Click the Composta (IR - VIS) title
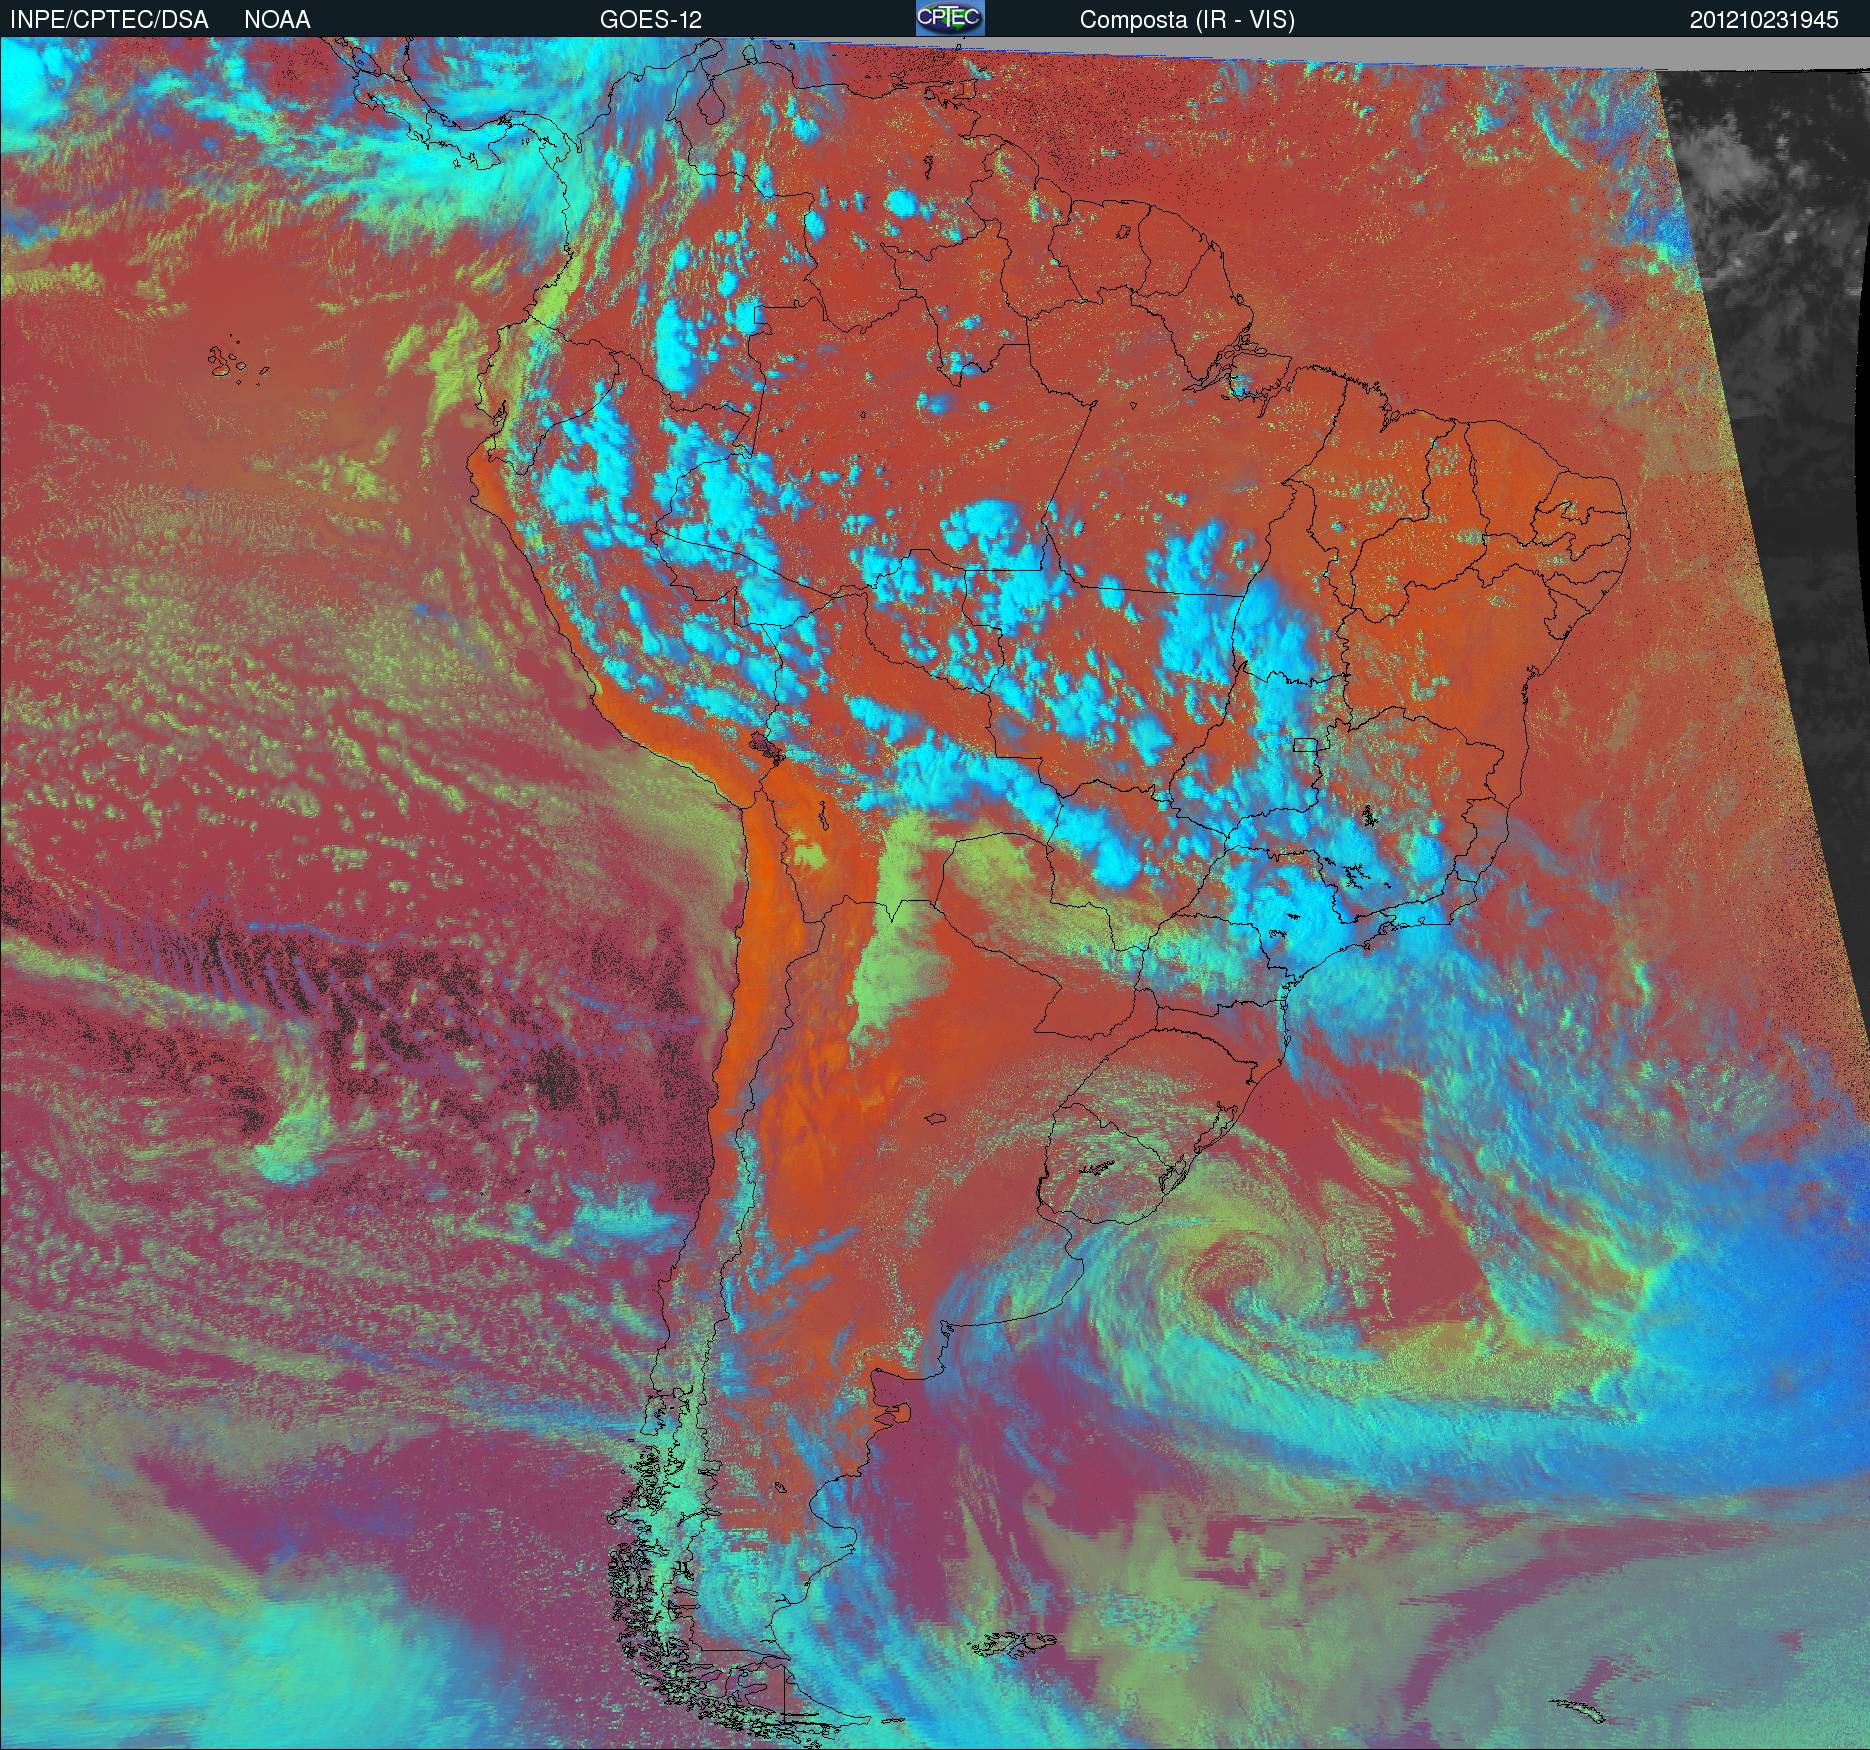The height and width of the screenshot is (1750, 1870). (1187, 20)
